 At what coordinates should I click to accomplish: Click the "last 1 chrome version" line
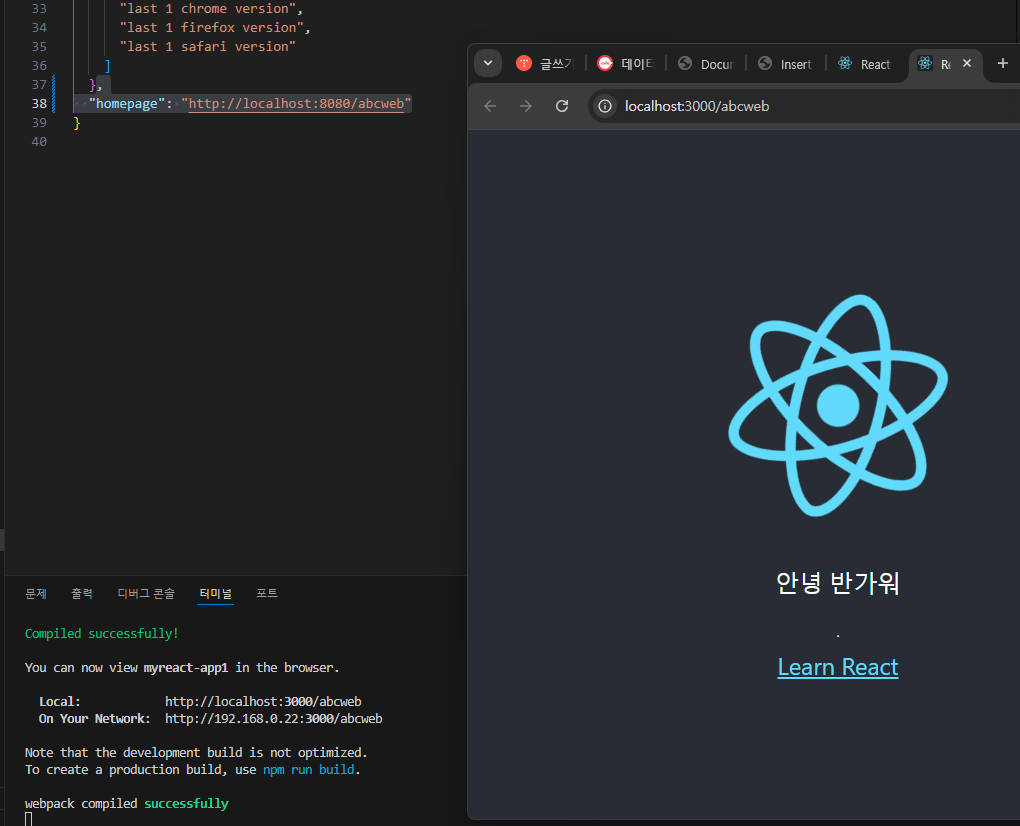point(211,8)
